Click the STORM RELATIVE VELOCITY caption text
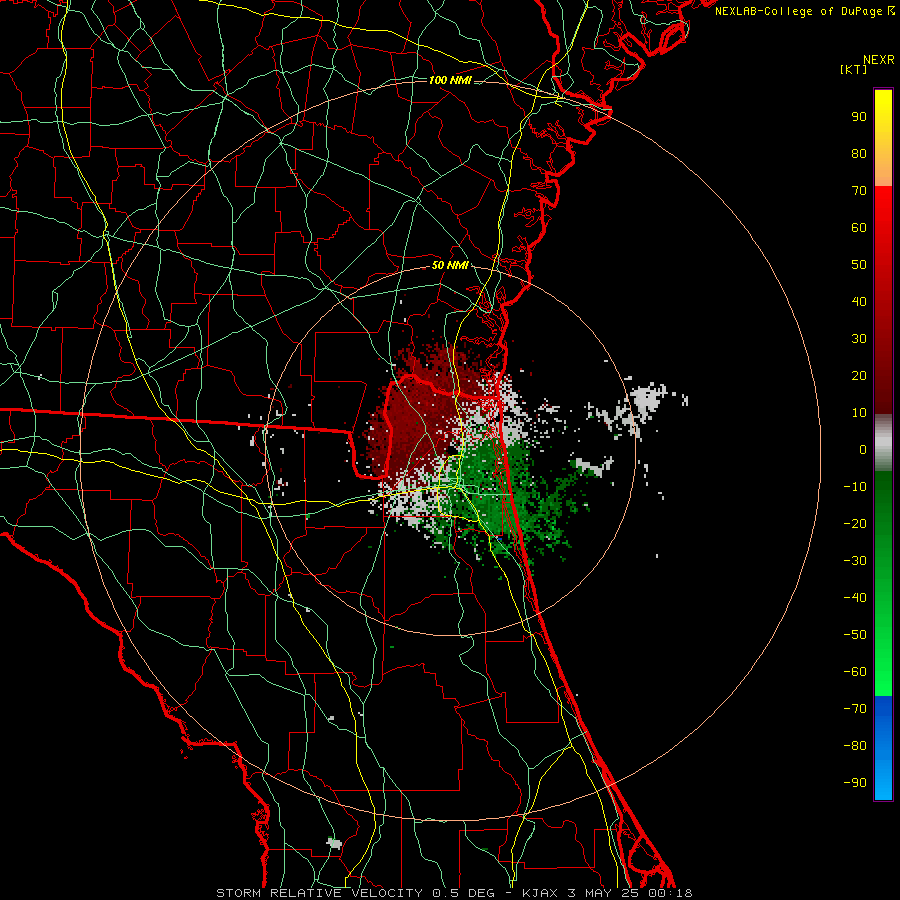 (321, 893)
